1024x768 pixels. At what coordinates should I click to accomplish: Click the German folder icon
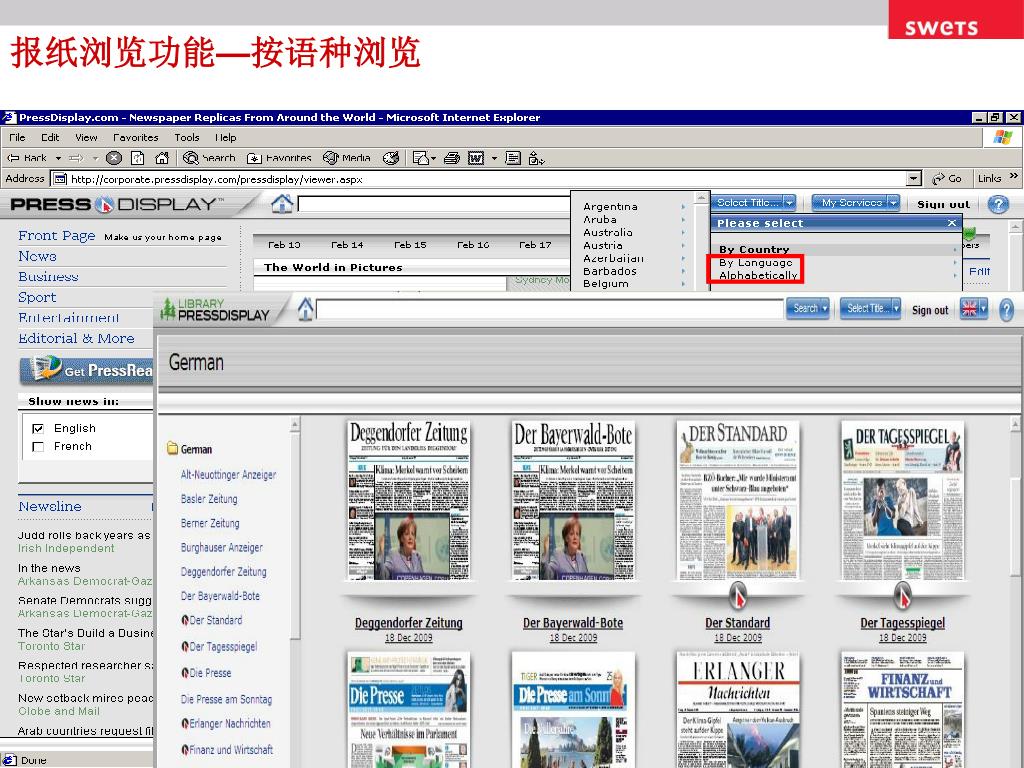pos(172,448)
